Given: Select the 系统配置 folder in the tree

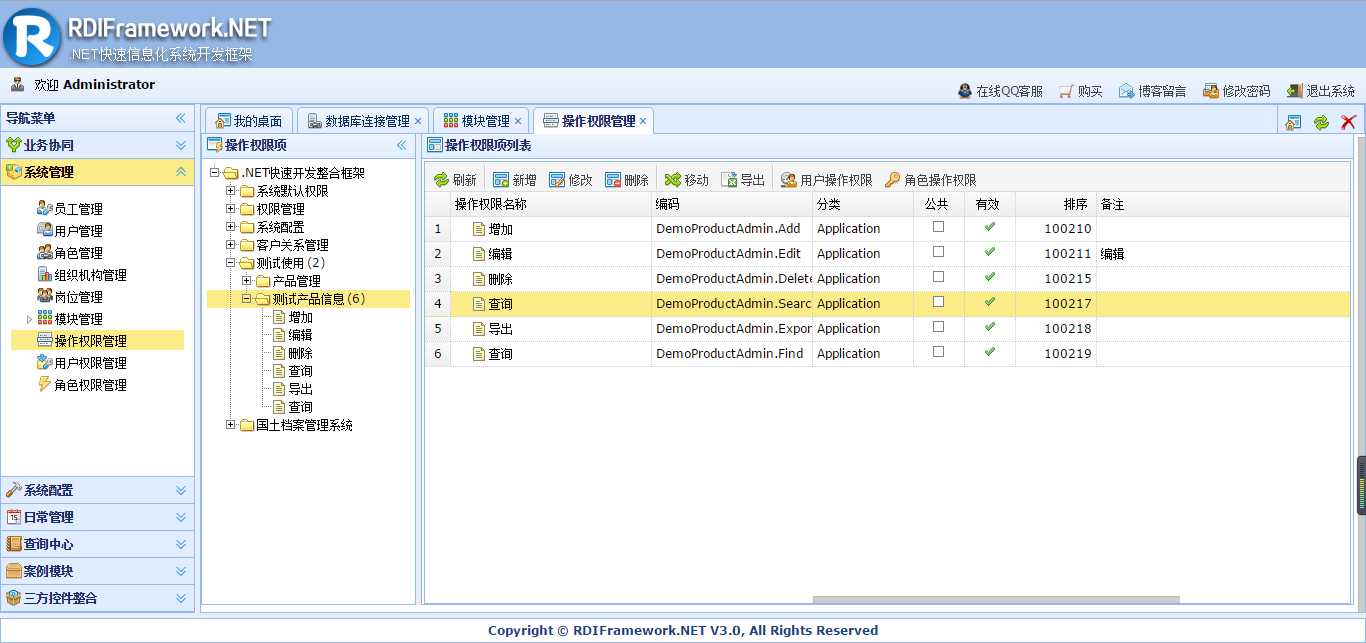Looking at the screenshot, I should 280,227.
